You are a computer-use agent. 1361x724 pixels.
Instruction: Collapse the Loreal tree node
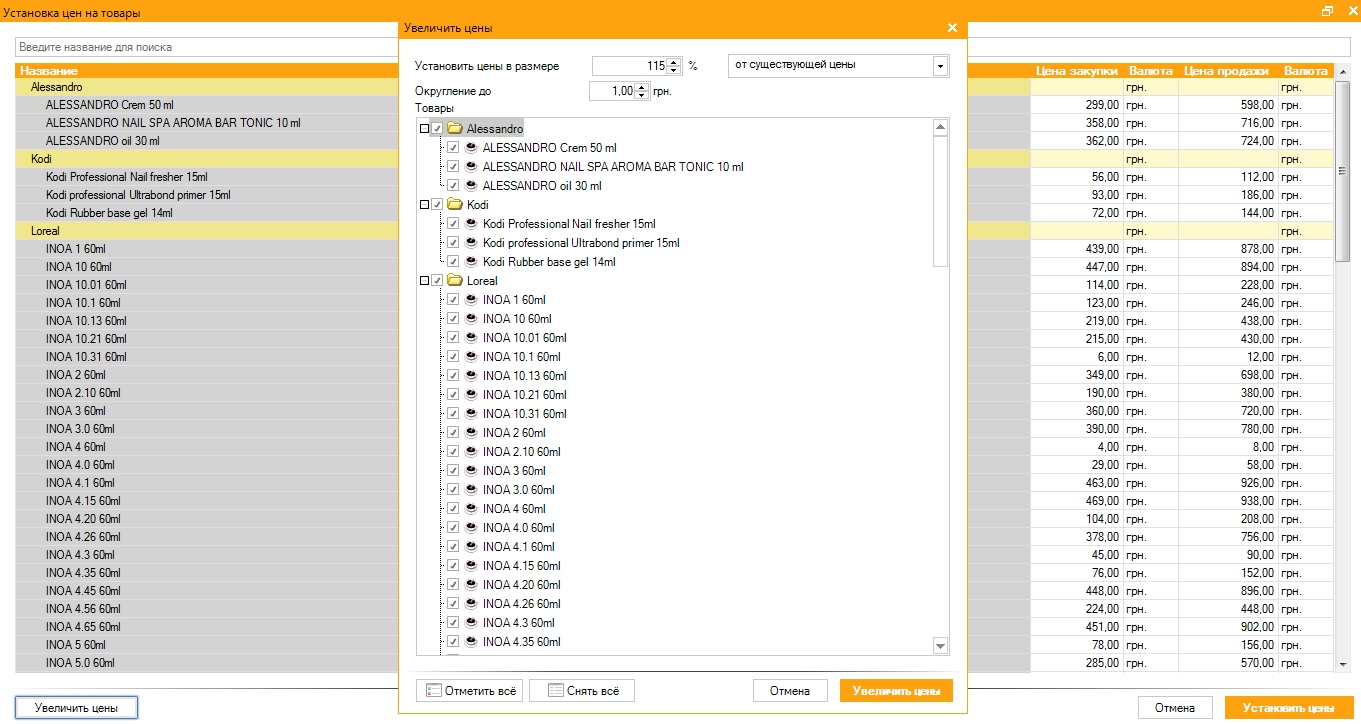point(424,281)
